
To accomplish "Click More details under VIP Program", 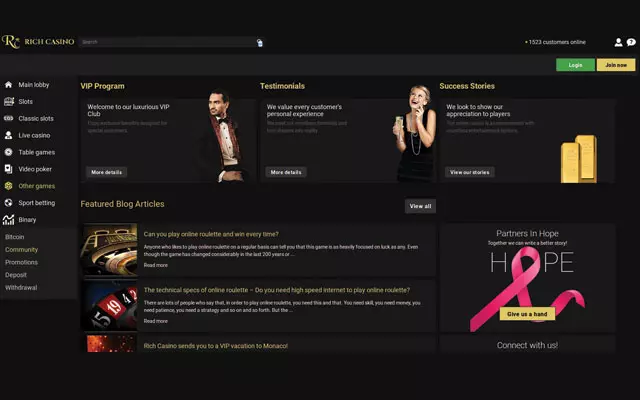I will [x=107, y=172].
